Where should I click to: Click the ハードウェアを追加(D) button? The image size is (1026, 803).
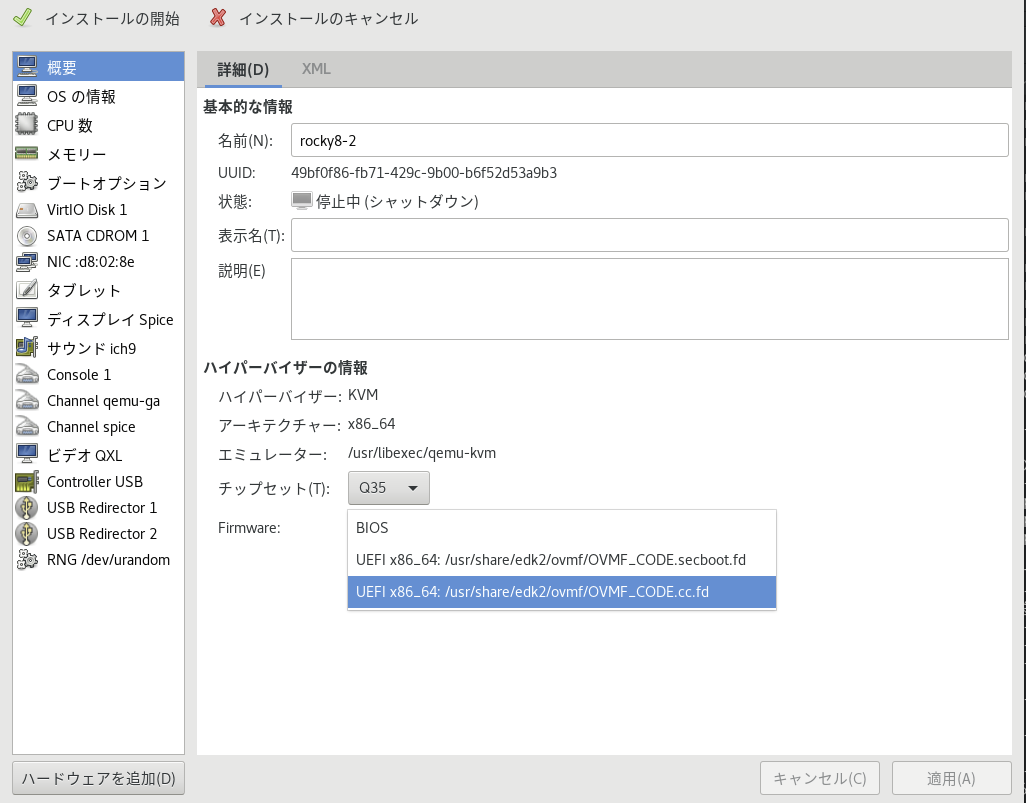(98, 778)
